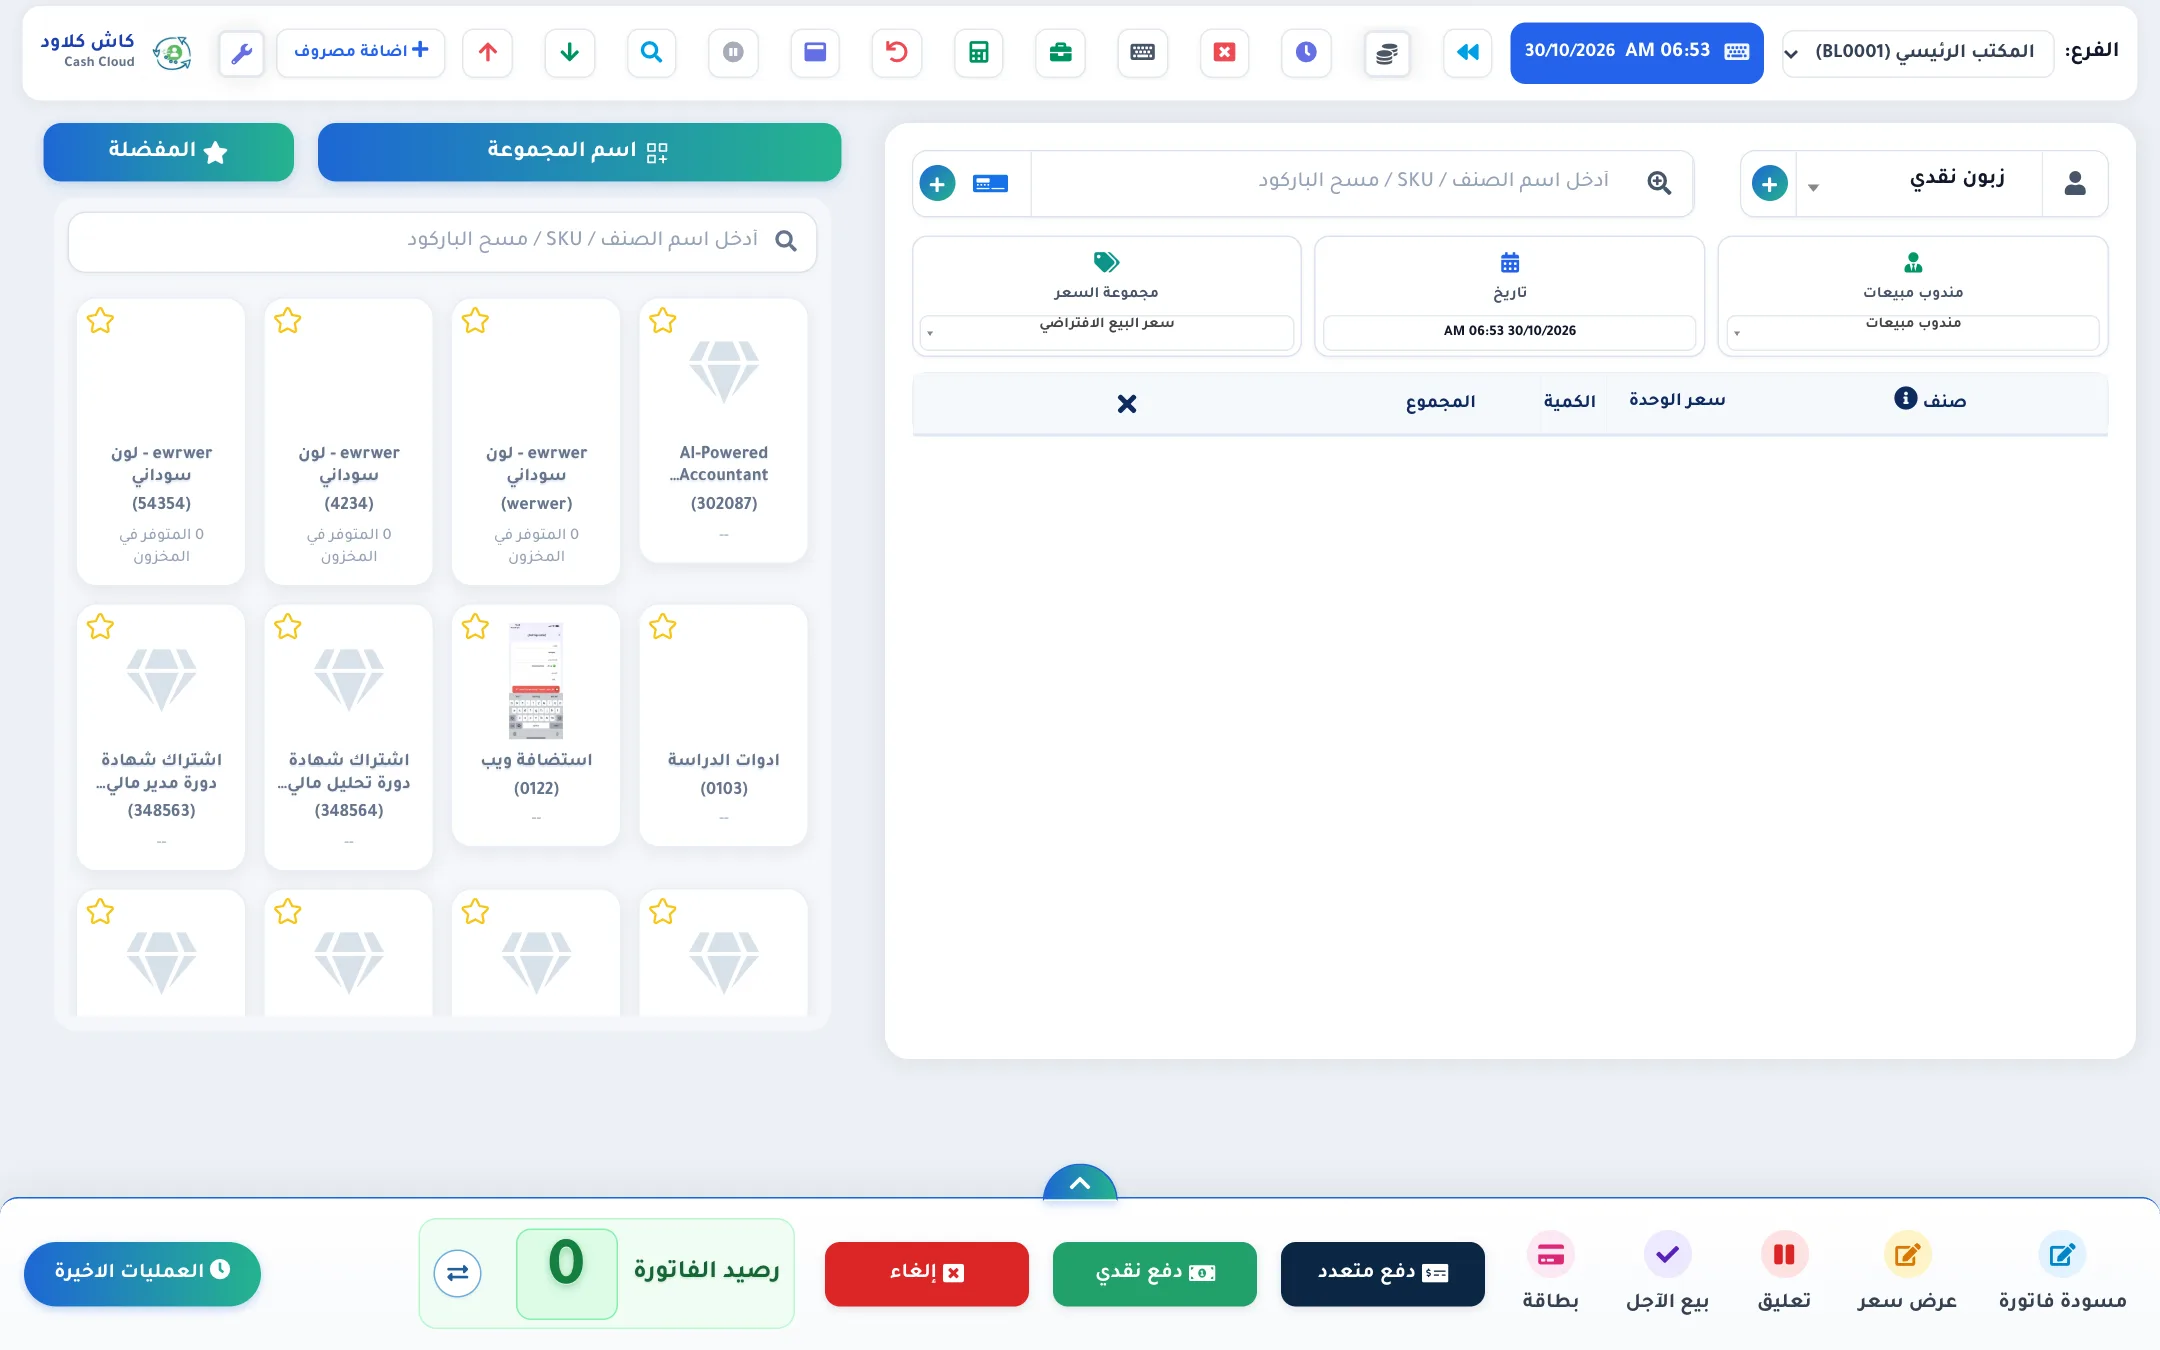Screen dimensions: 2160x1350
Task: Click the plus icon beside item search
Action: tap(937, 184)
